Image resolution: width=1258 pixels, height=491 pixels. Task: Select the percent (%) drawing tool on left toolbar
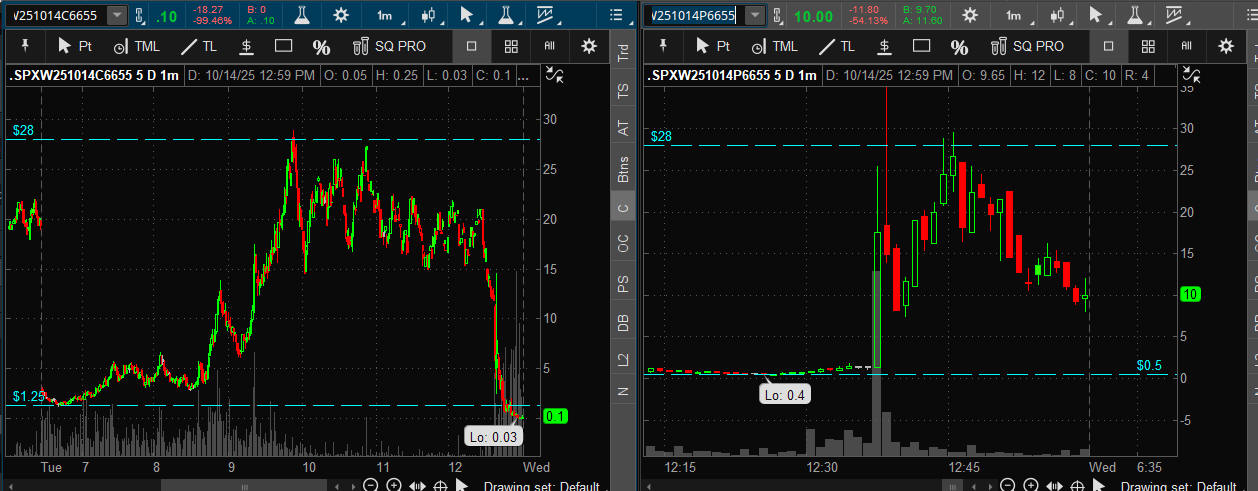coord(321,47)
